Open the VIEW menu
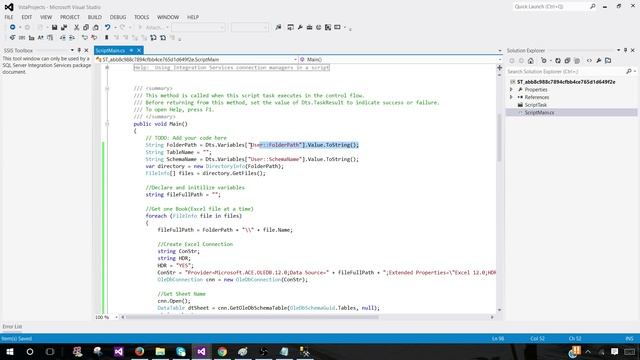Image resolution: width=640 pixels, height=360 pixels. [46, 17]
